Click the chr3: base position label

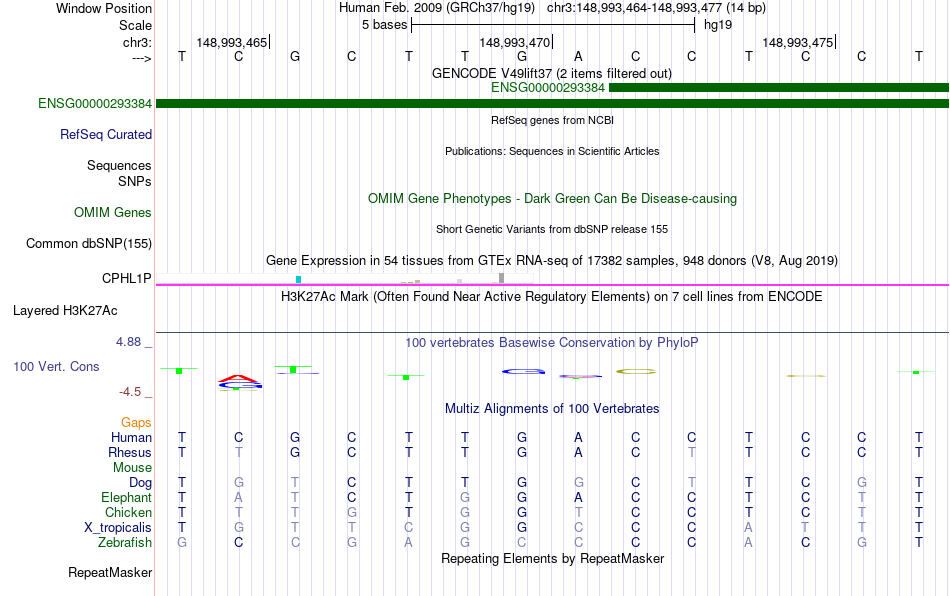click(x=137, y=42)
